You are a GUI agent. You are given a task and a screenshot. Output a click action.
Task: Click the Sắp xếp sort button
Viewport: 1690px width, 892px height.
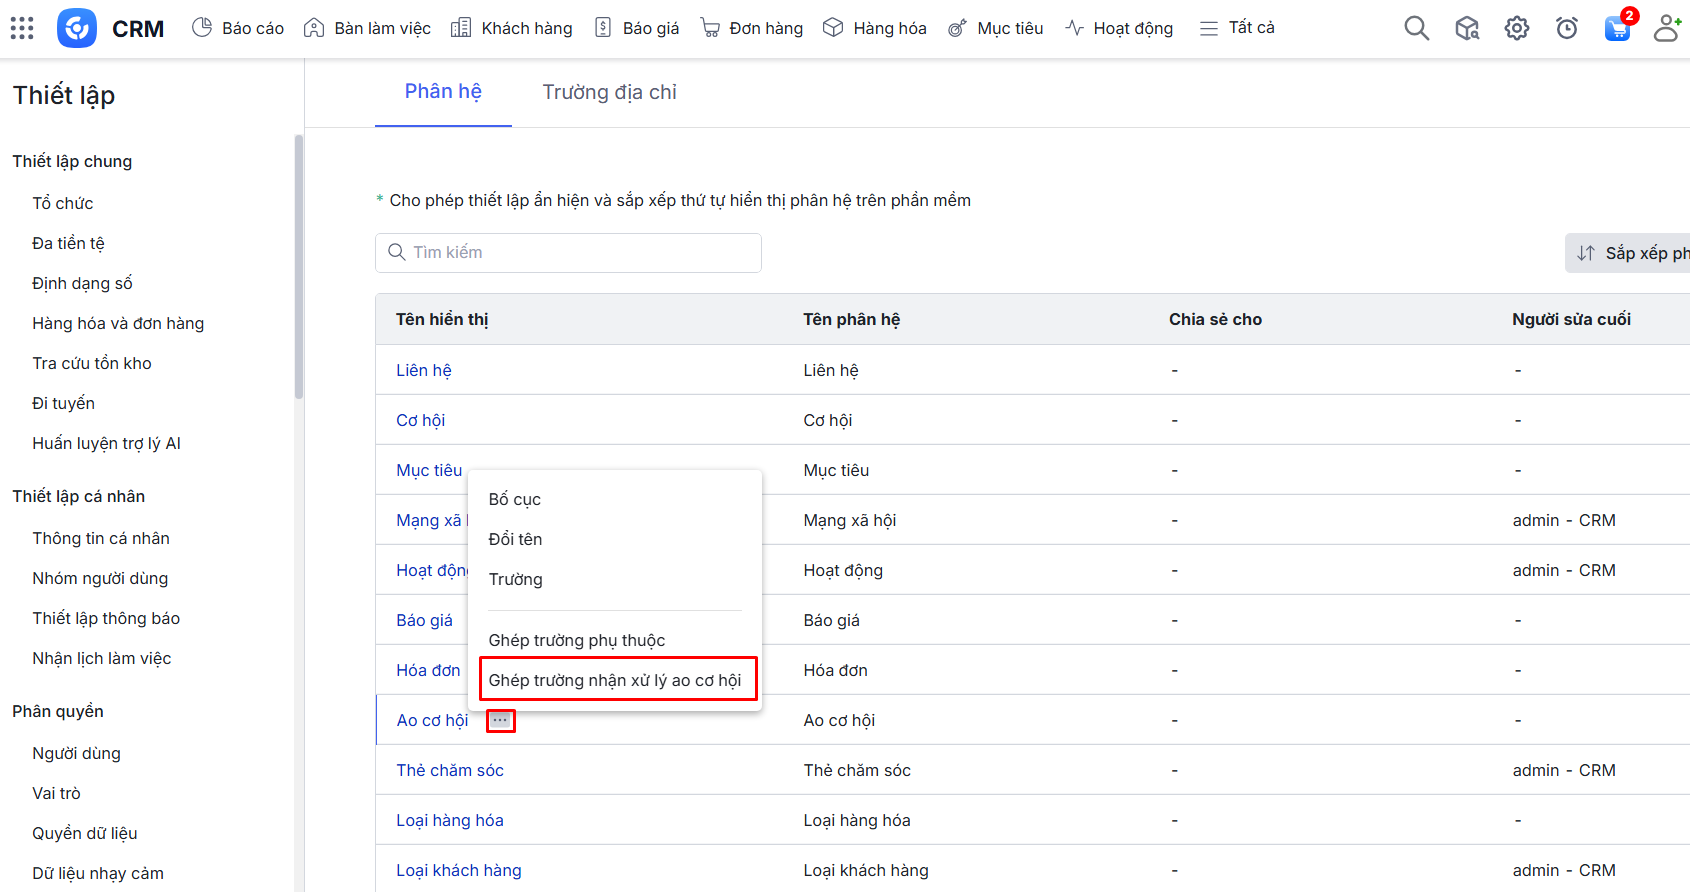1630,253
